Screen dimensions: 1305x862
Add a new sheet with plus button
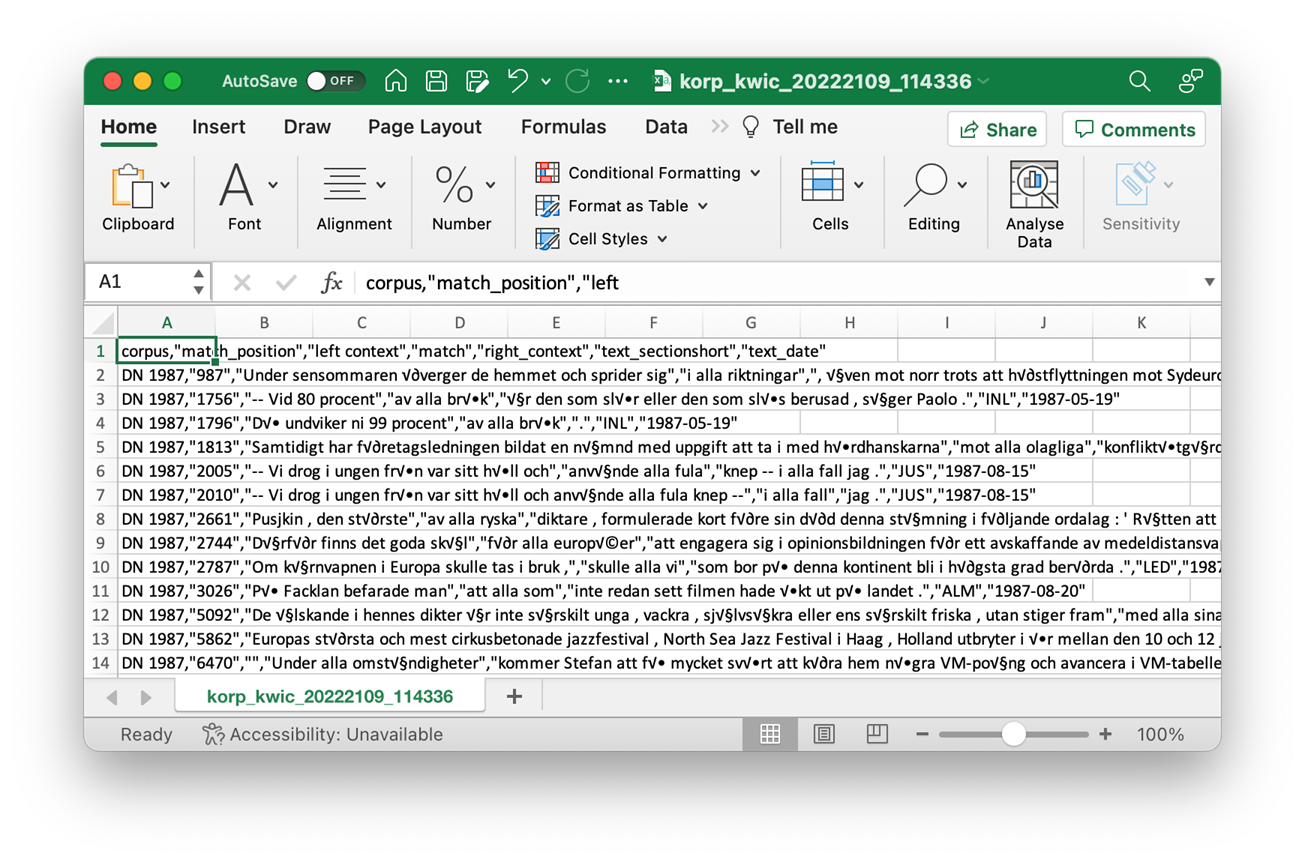coord(514,696)
